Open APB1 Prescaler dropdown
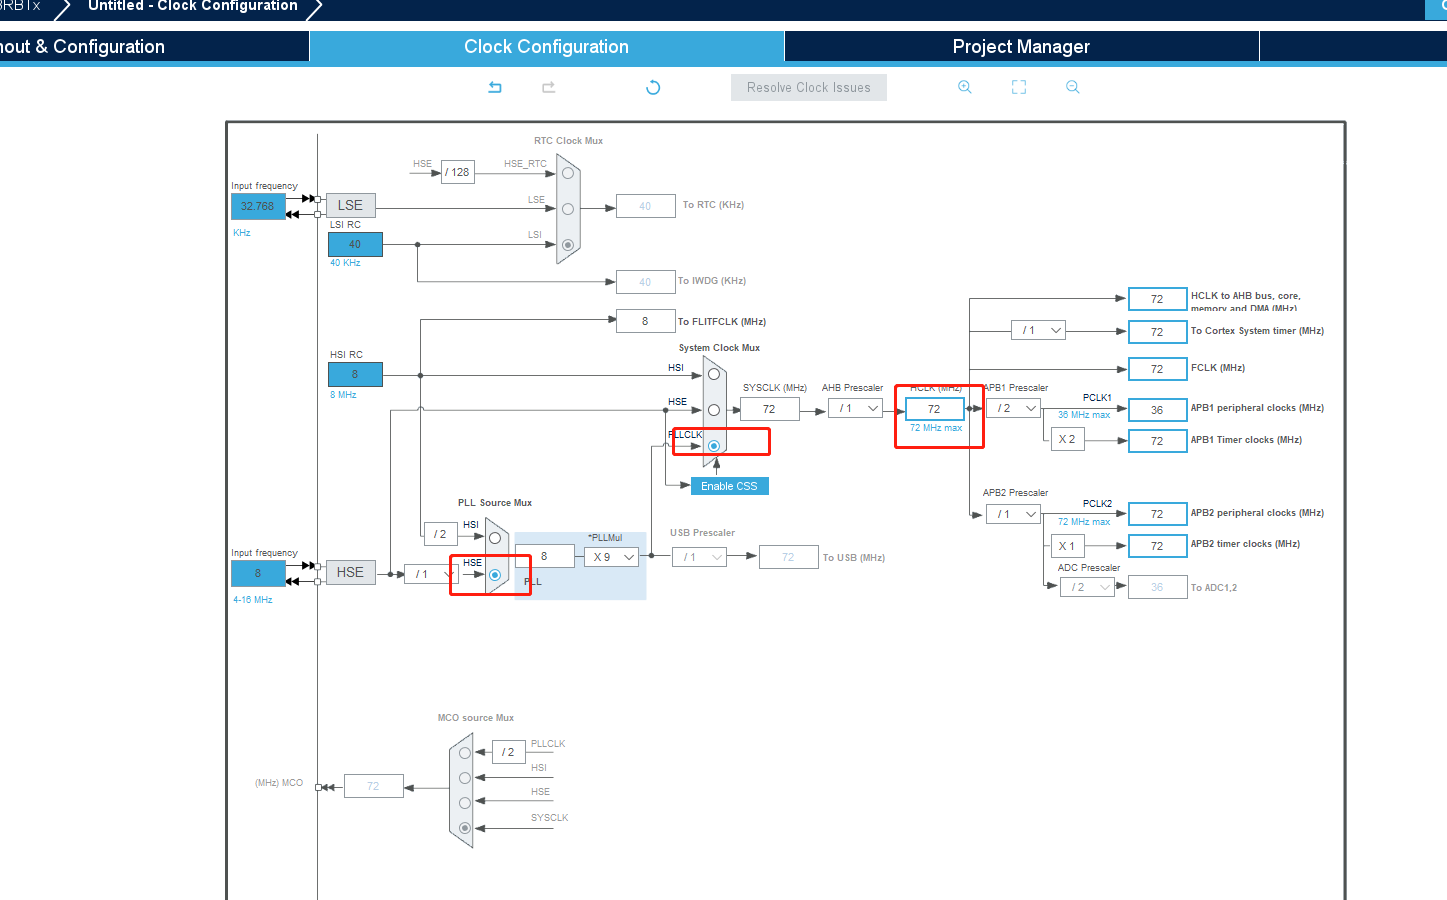This screenshot has height=900, width=1447. (1013, 408)
